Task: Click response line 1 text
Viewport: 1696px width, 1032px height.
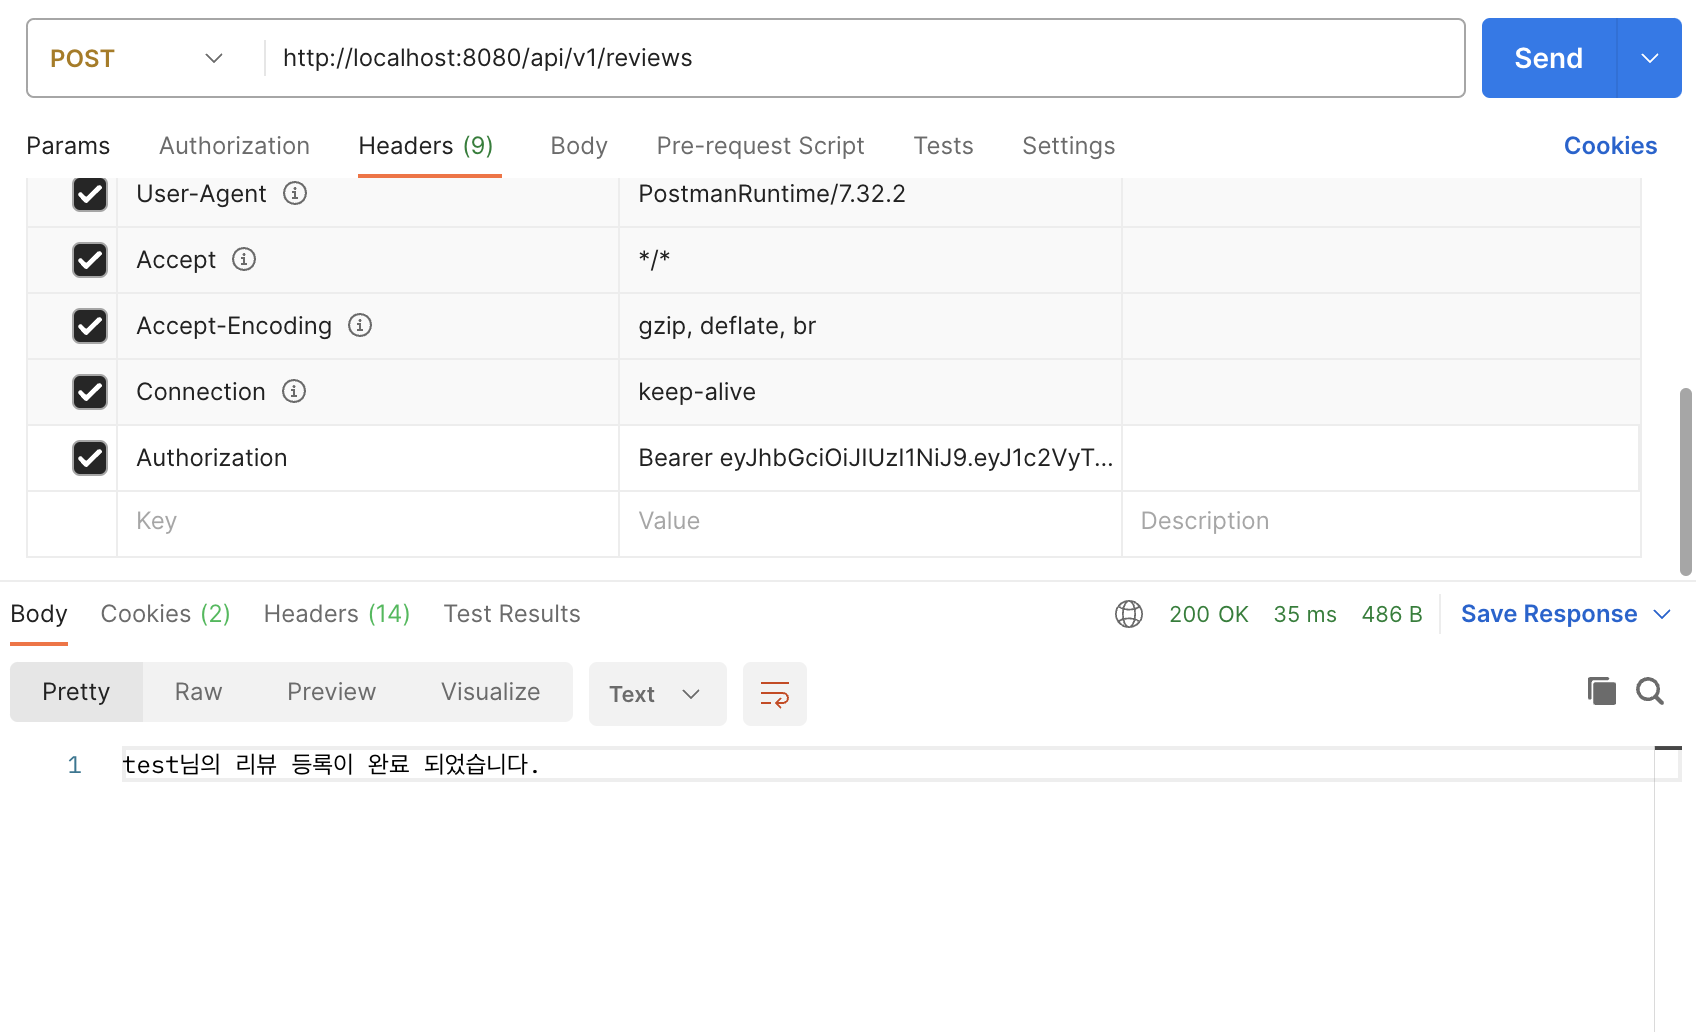Action: [331, 764]
